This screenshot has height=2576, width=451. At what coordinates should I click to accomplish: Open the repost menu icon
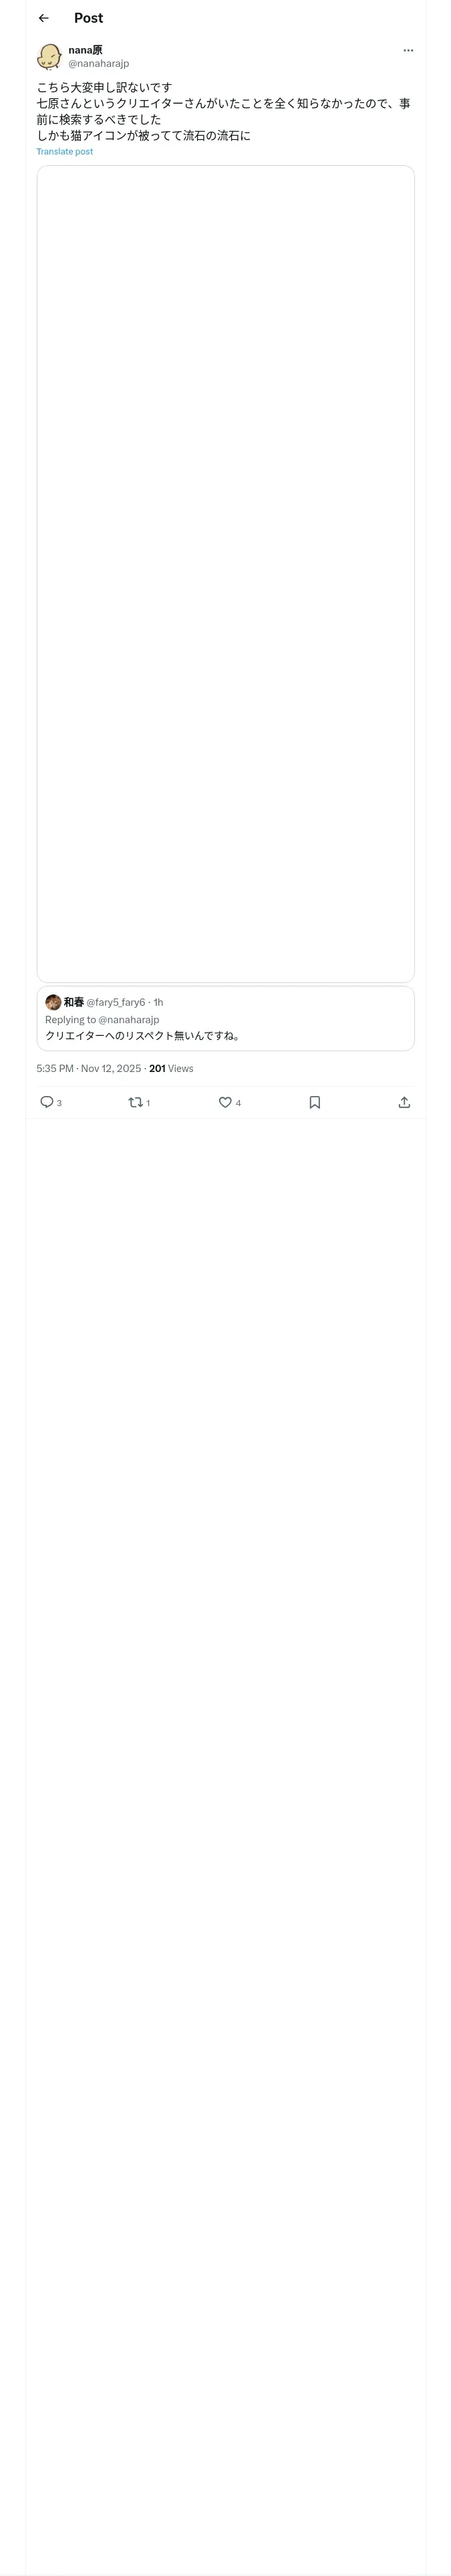coord(135,1102)
